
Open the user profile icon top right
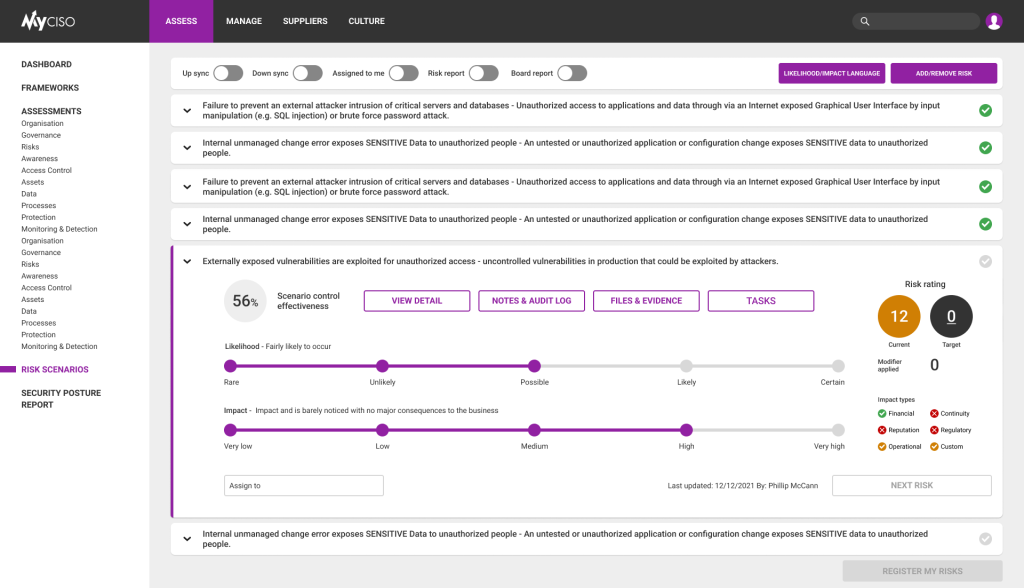pos(994,20)
